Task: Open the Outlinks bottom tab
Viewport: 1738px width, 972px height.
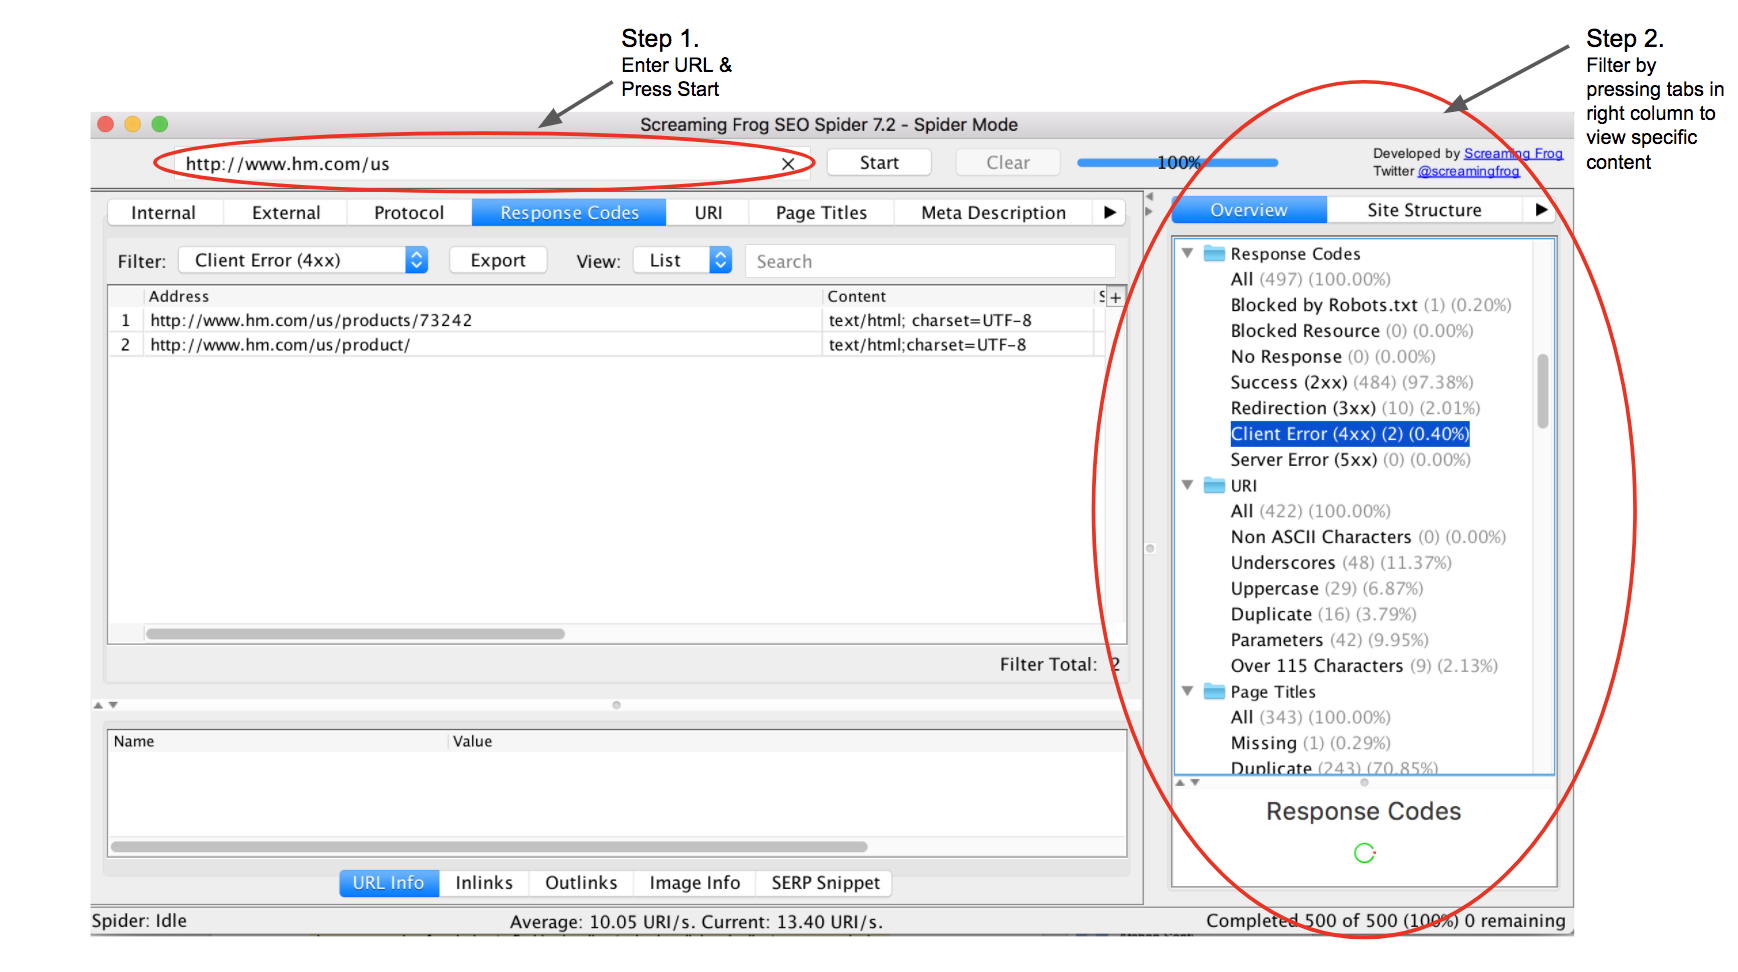Action: point(581,883)
